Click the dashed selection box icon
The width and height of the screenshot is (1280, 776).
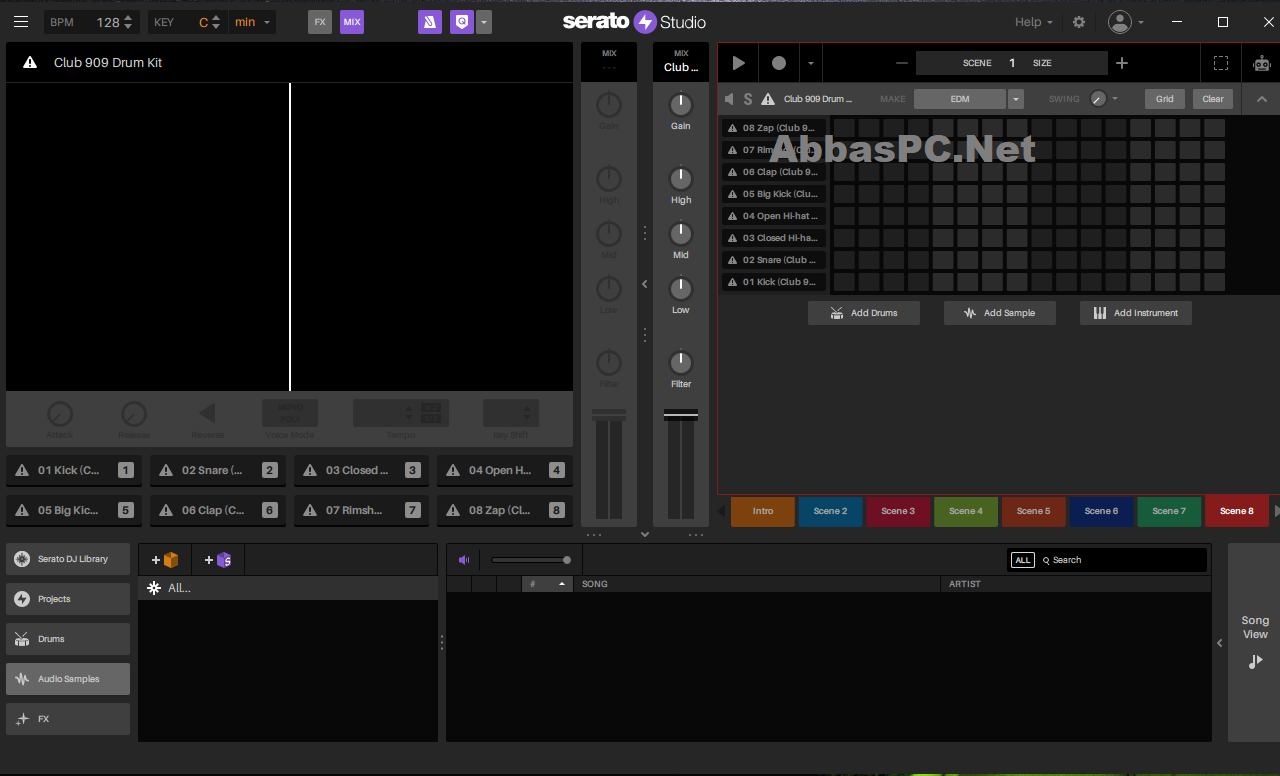pyautogui.click(x=1221, y=63)
